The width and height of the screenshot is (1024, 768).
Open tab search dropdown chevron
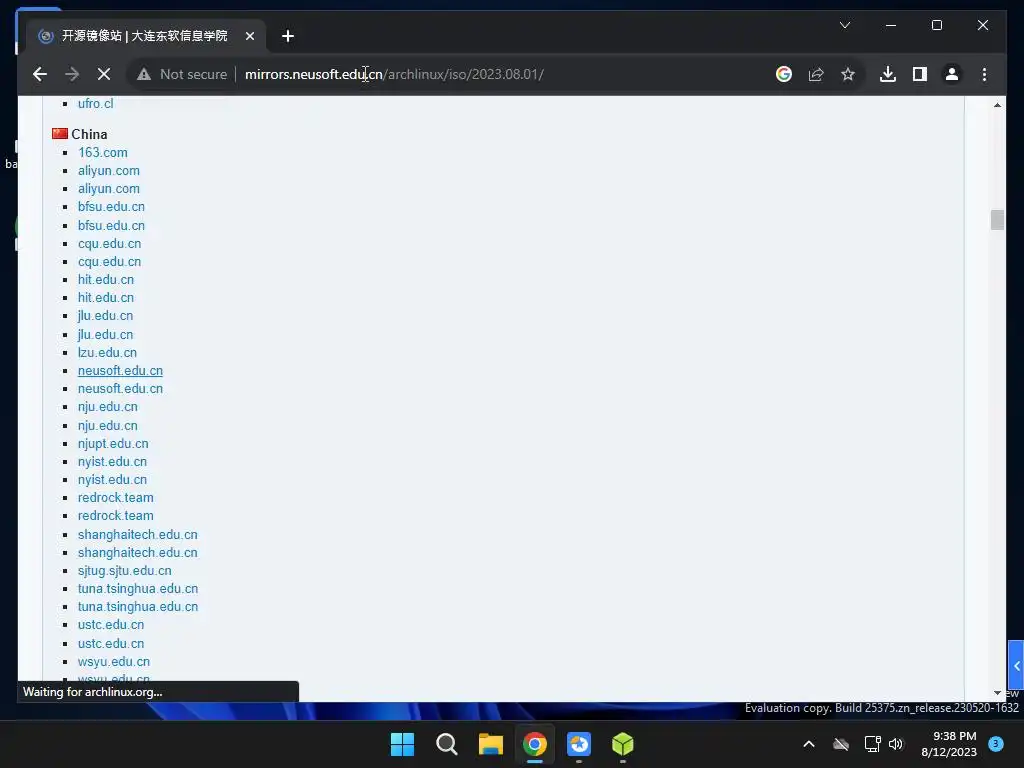point(844,25)
